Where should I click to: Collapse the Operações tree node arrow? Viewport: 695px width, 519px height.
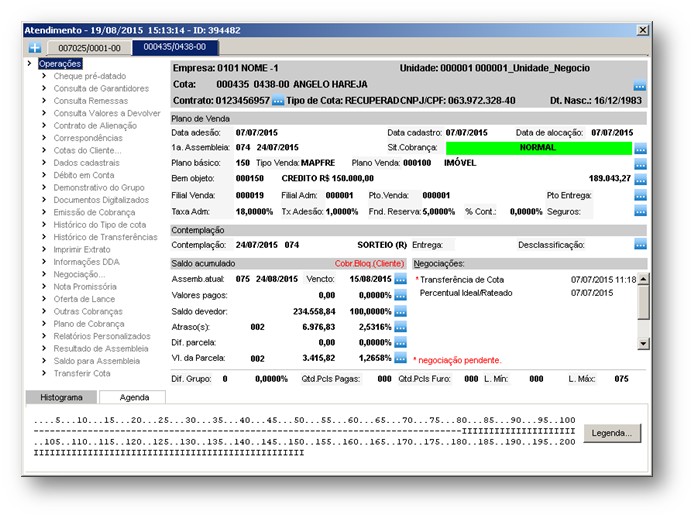[29, 63]
